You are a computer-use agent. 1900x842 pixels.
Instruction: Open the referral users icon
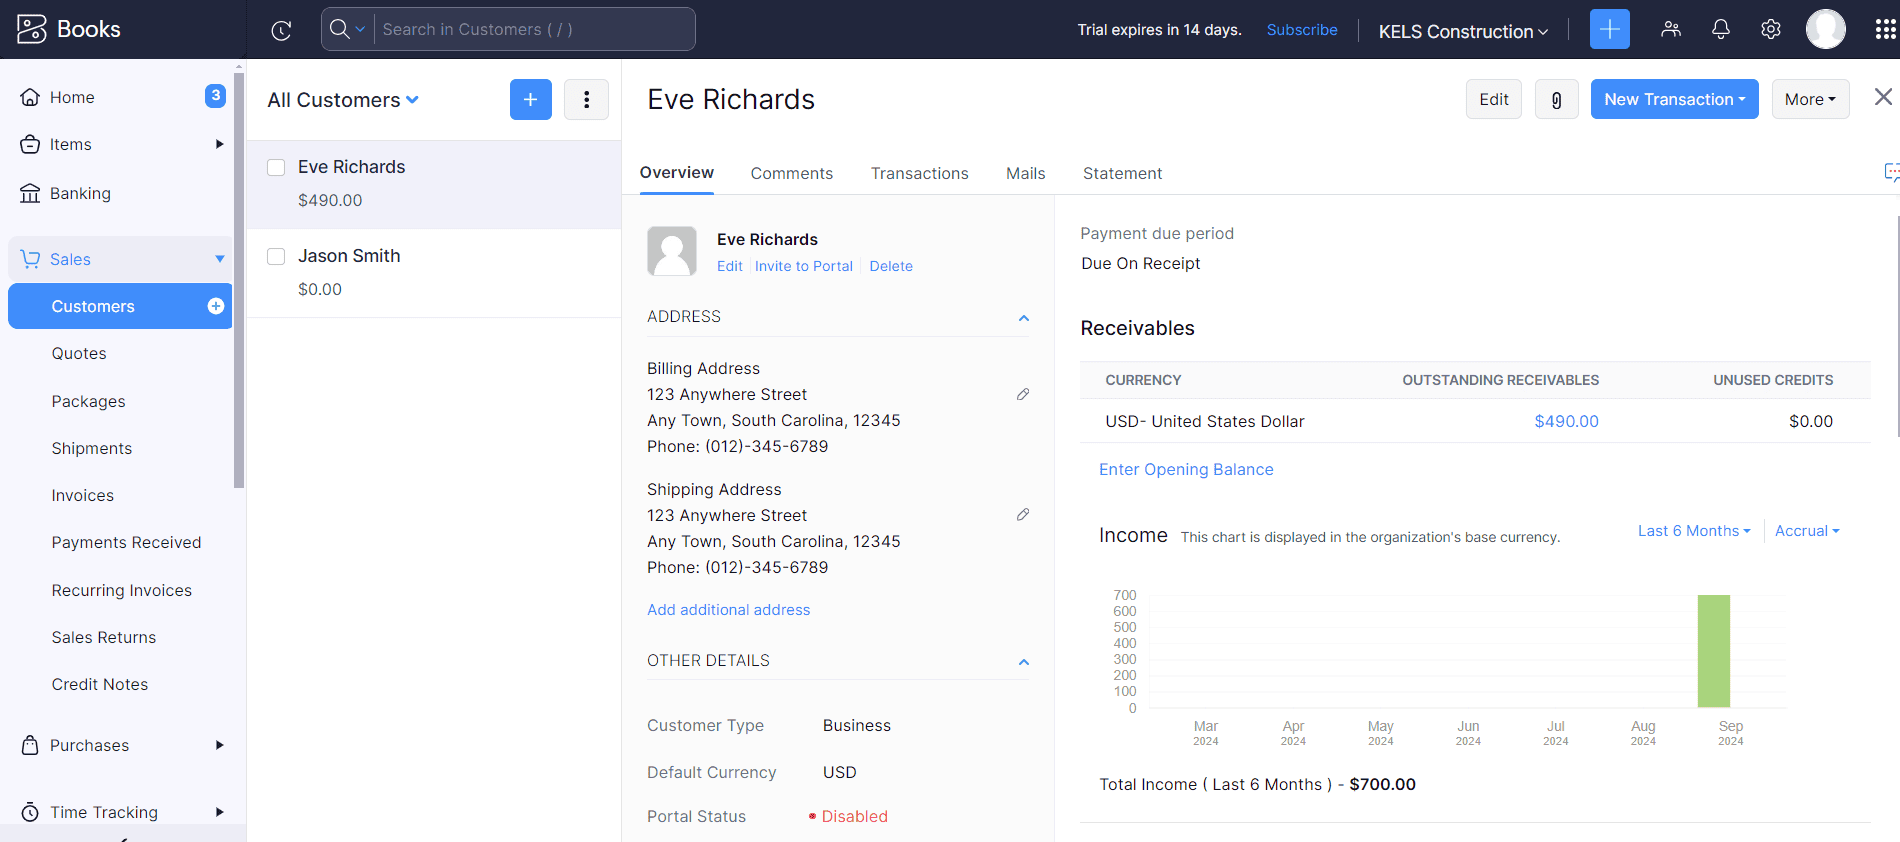[x=1671, y=29]
